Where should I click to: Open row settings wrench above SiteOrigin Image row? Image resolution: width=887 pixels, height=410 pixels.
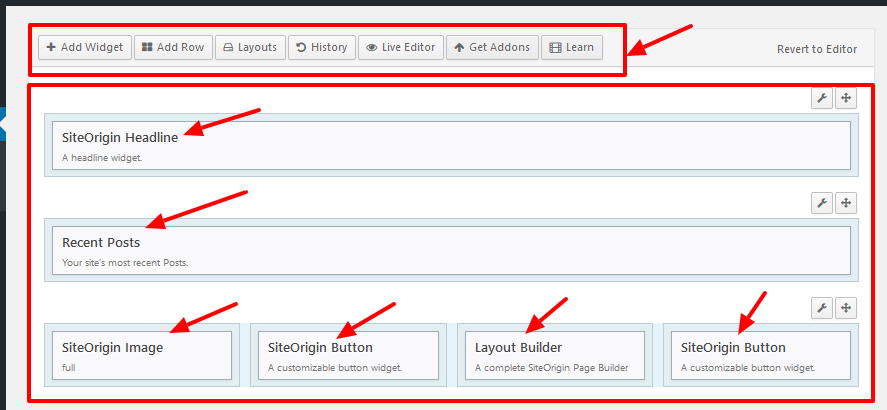click(x=822, y=308)
